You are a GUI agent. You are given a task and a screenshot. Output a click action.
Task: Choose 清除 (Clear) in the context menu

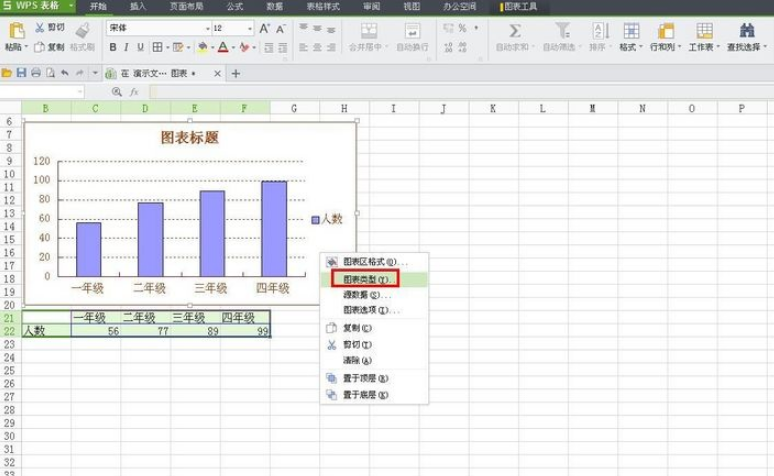[374, 360]
